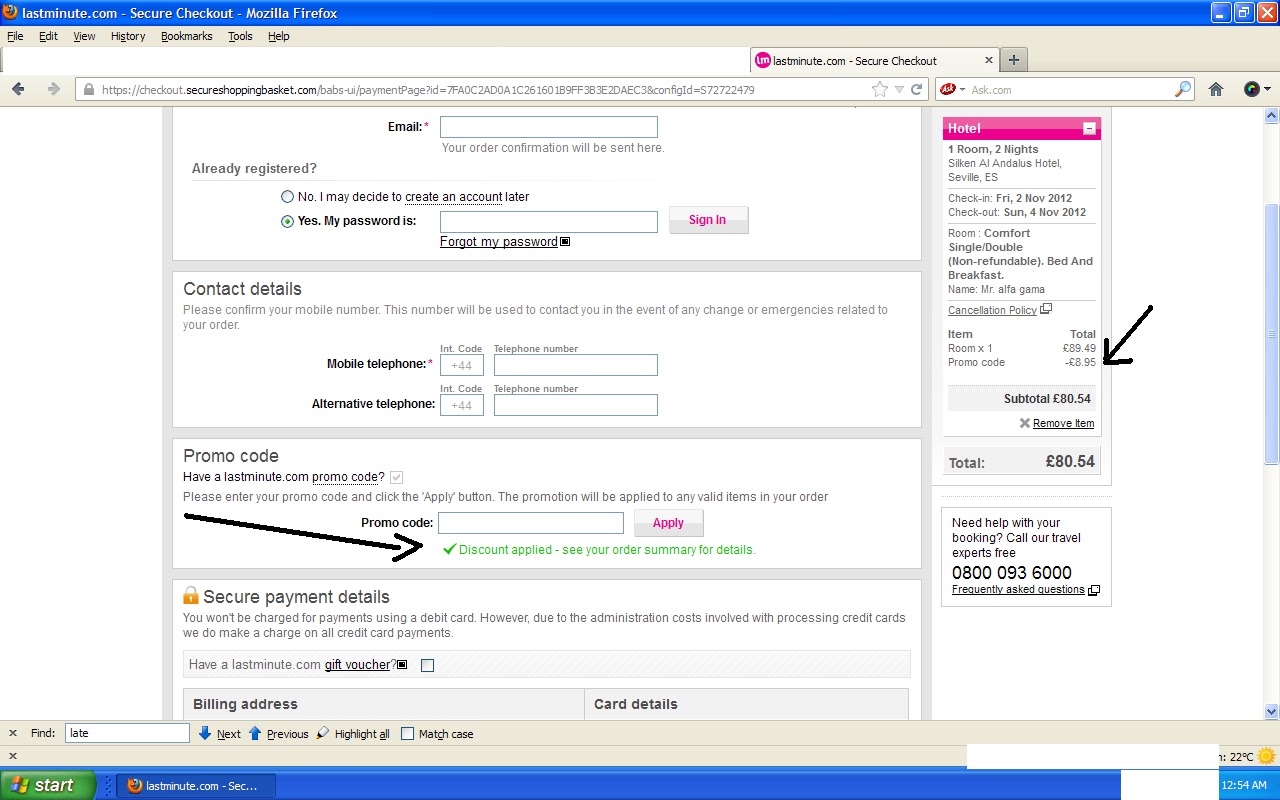This screenshot has height=800, width=1280.
Task: Focus the password input field
Action: click(549, 222)
